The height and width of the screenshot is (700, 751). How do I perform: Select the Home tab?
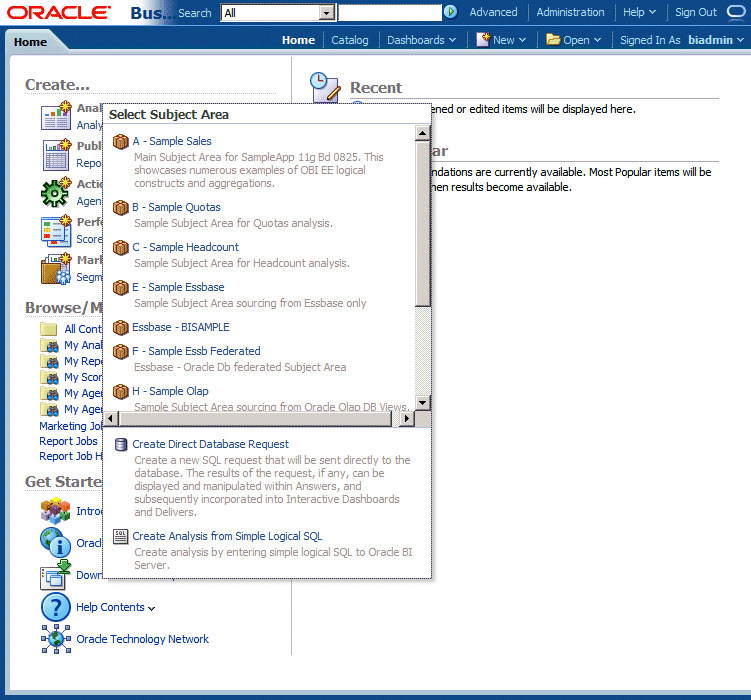[31, 42]
